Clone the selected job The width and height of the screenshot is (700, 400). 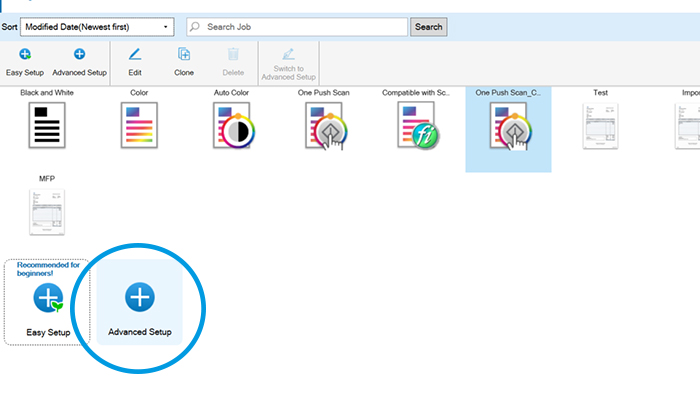pyautogui.click(x=184, y=60)
